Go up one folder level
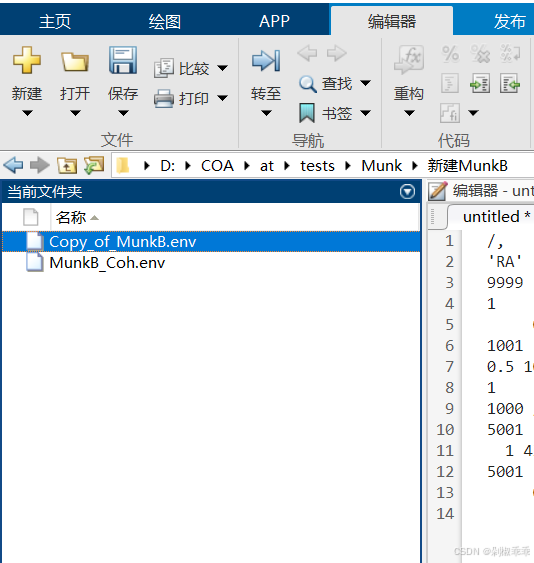This screenshot has height=563, width=534. 67,166
